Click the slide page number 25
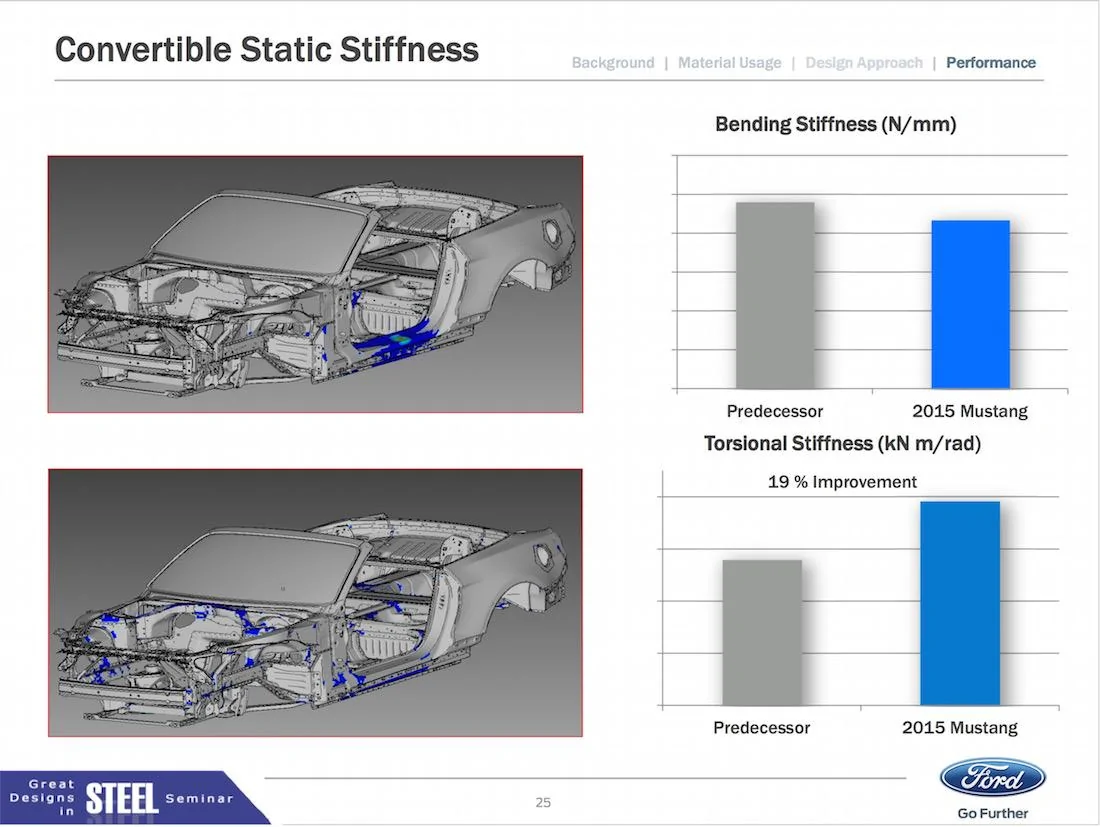Viewport: 1100px width, 827px height. click(x=543, y=802)
